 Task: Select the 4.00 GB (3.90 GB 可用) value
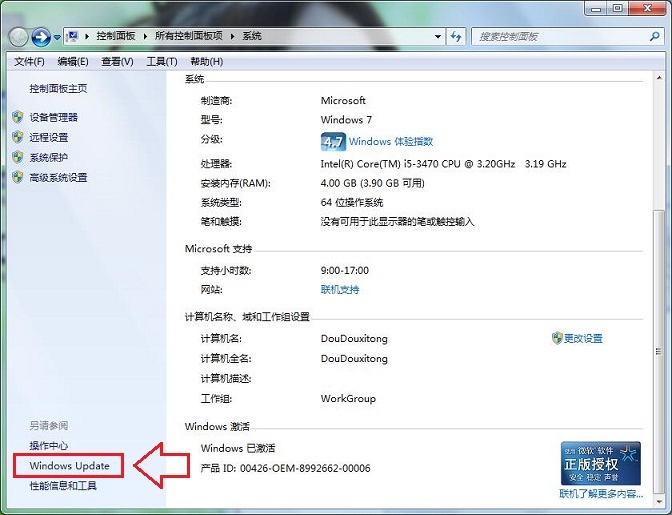click(372, 183)
